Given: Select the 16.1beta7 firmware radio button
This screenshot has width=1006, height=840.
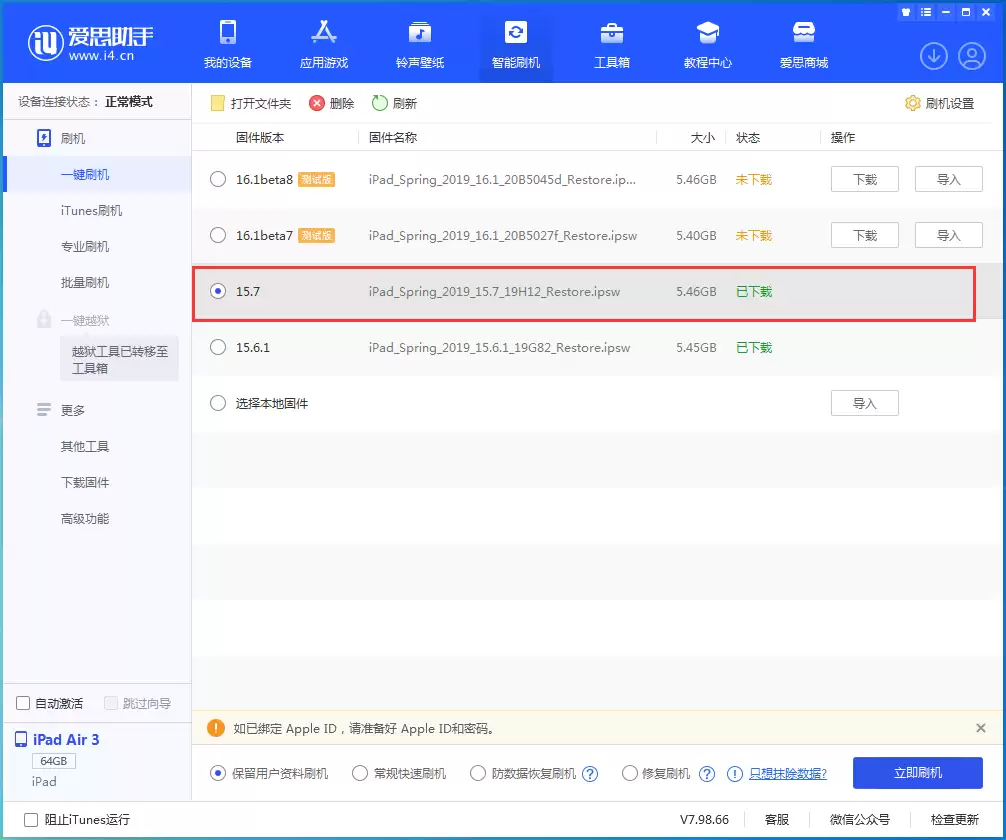Looking at the screenshot, I should click(218, 235).
